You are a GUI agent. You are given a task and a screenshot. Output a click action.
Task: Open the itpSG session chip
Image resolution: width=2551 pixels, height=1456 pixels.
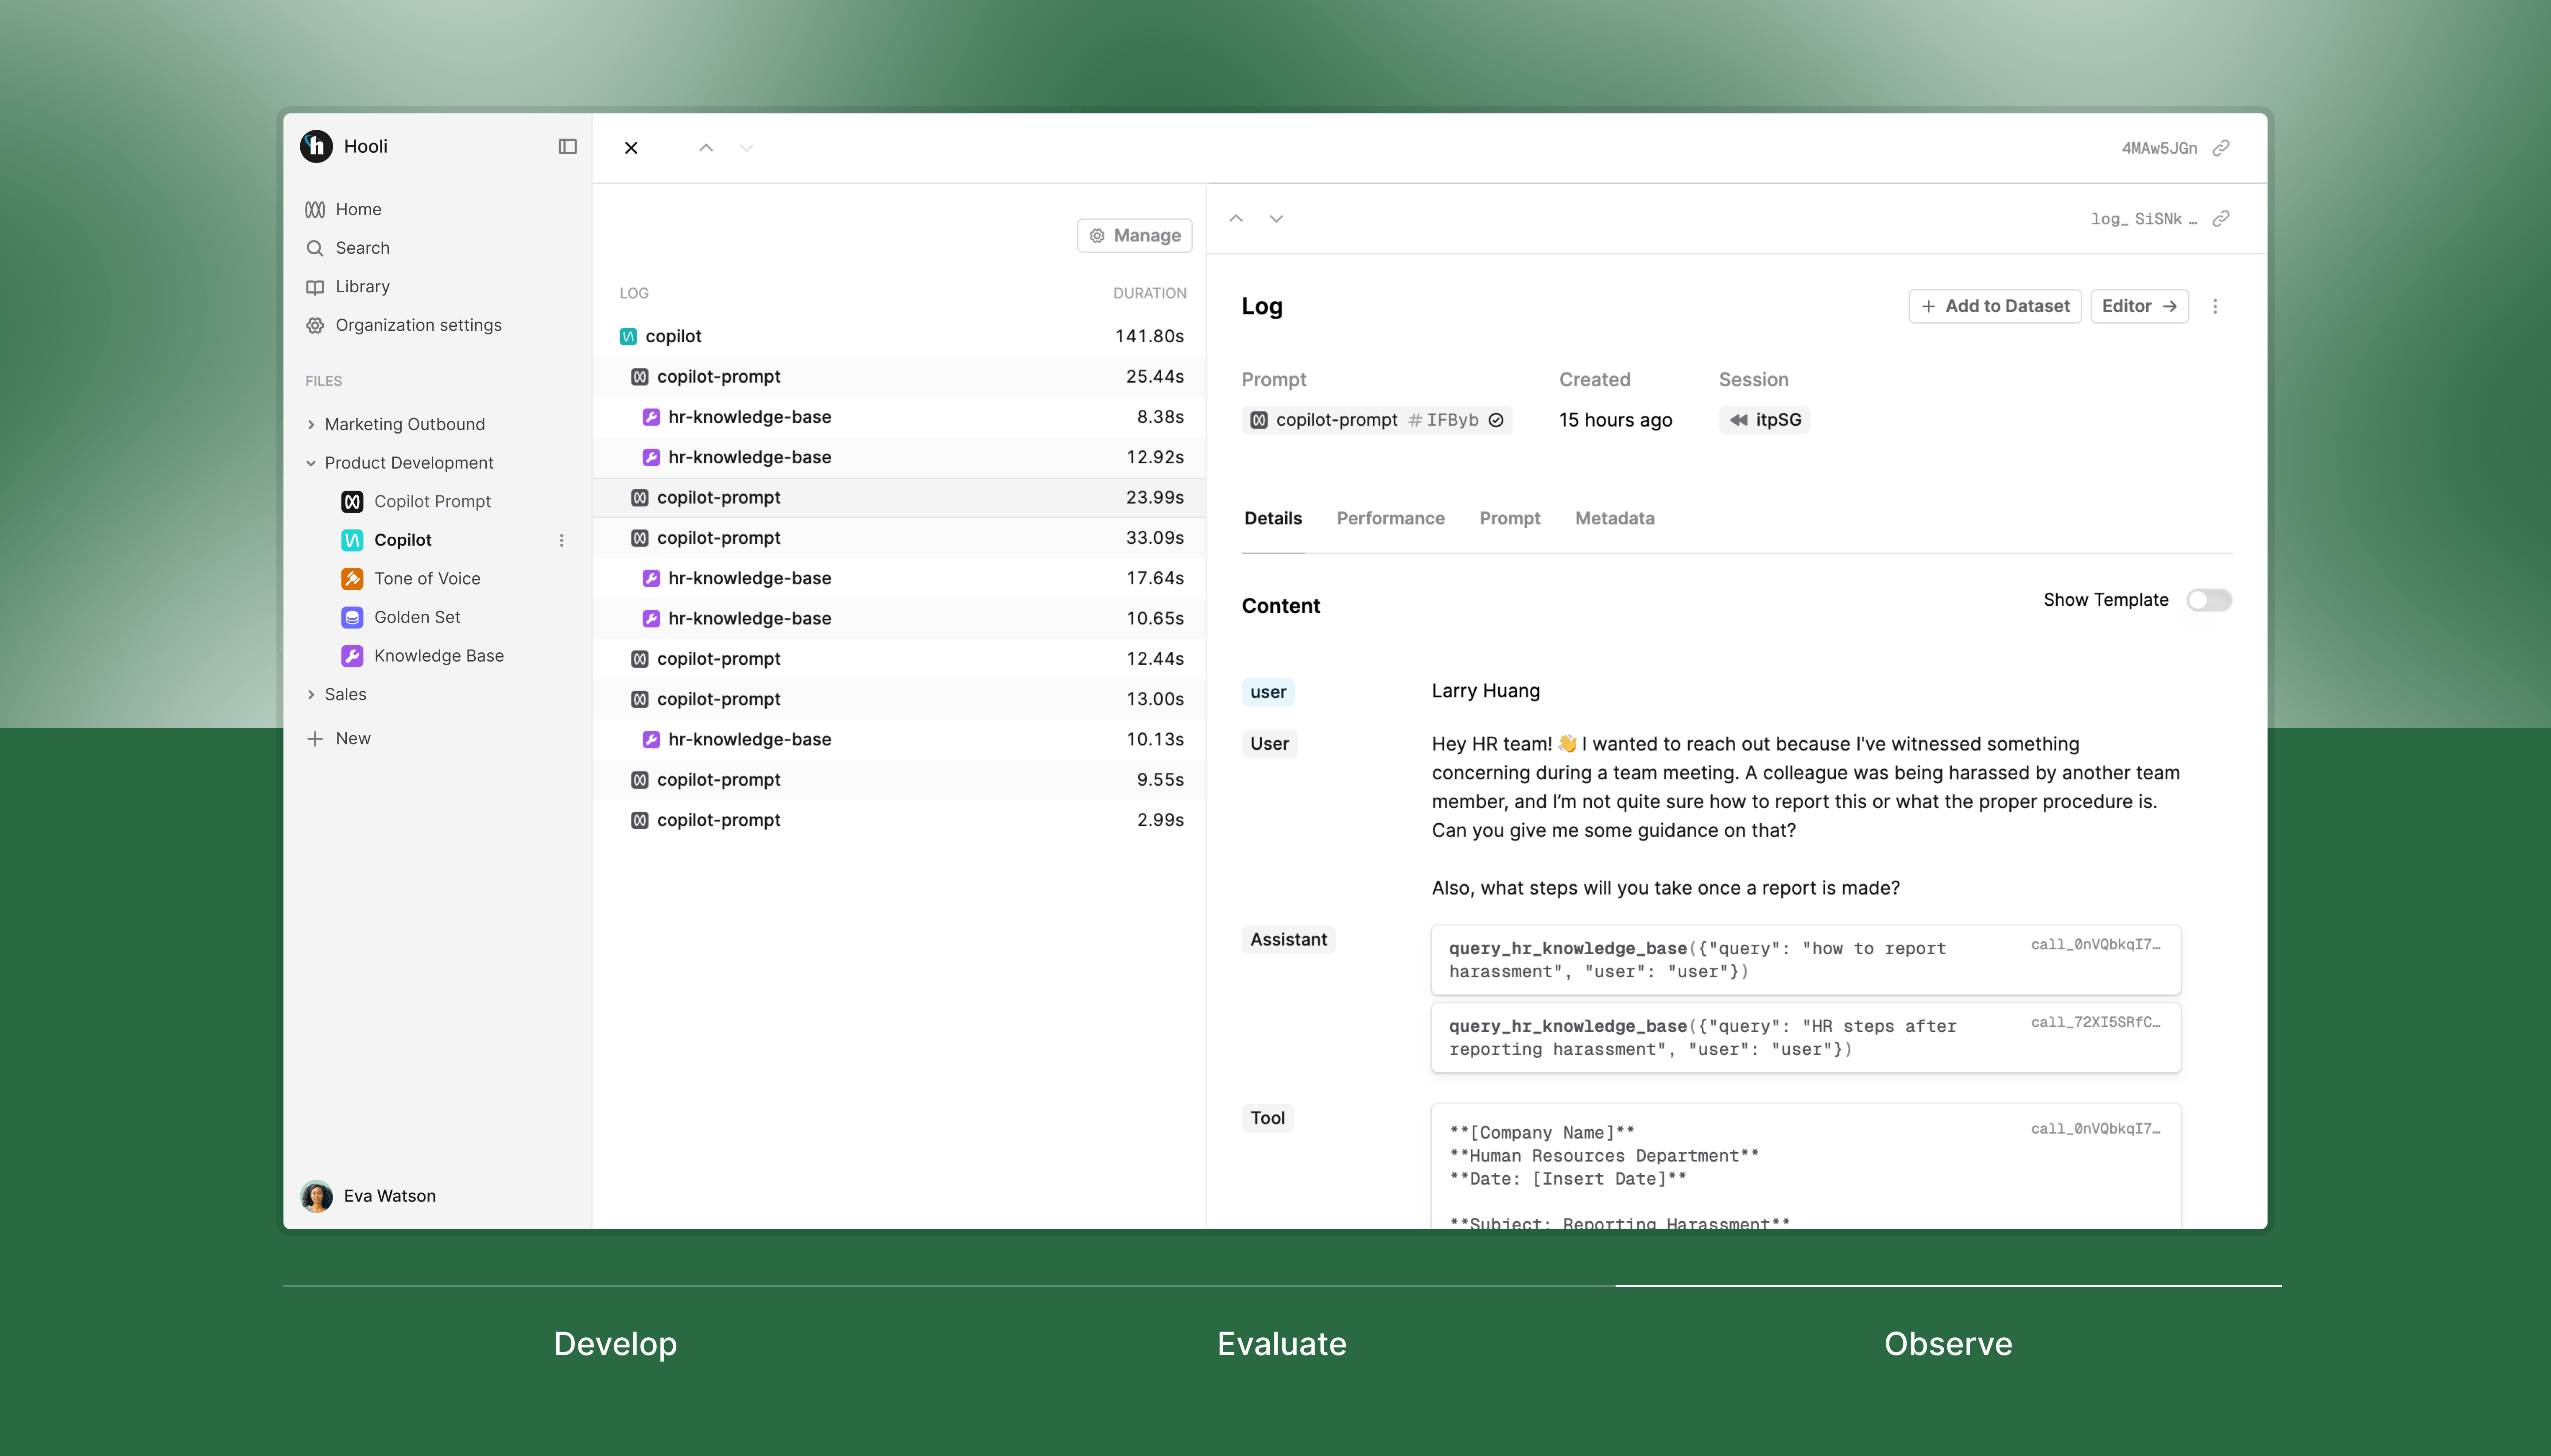coord(1765,420)
